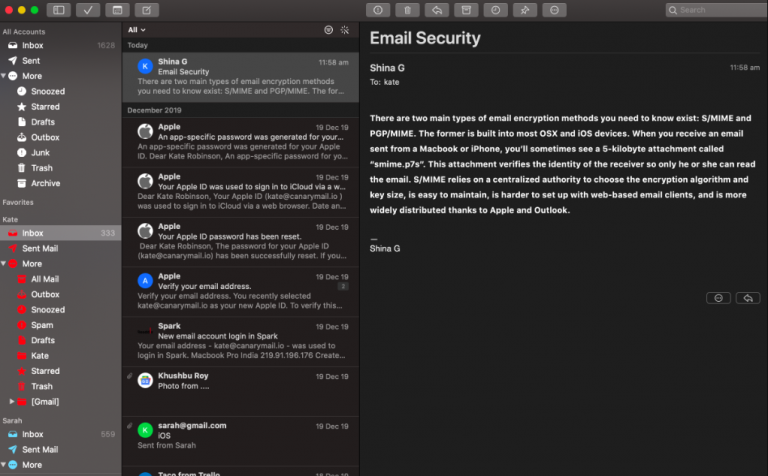Click the trash icon in the top toolbar

[407, 10]
